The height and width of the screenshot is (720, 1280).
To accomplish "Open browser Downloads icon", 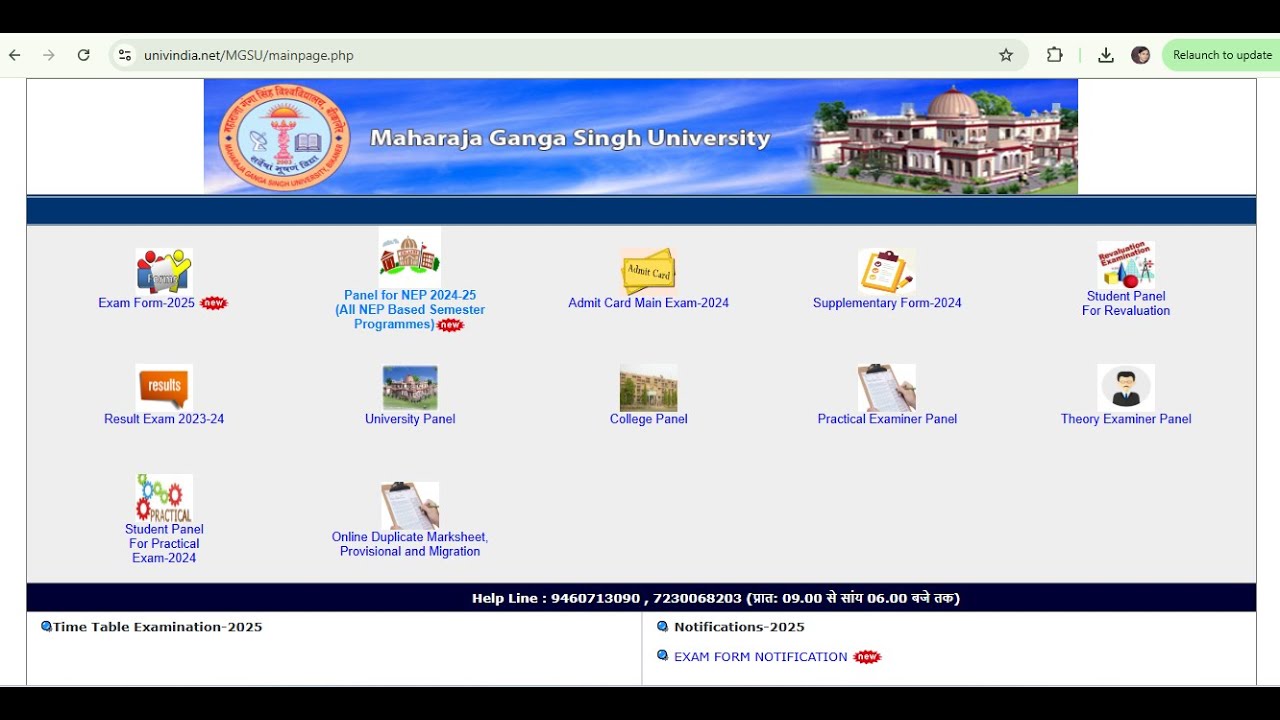I will 1106,55.
